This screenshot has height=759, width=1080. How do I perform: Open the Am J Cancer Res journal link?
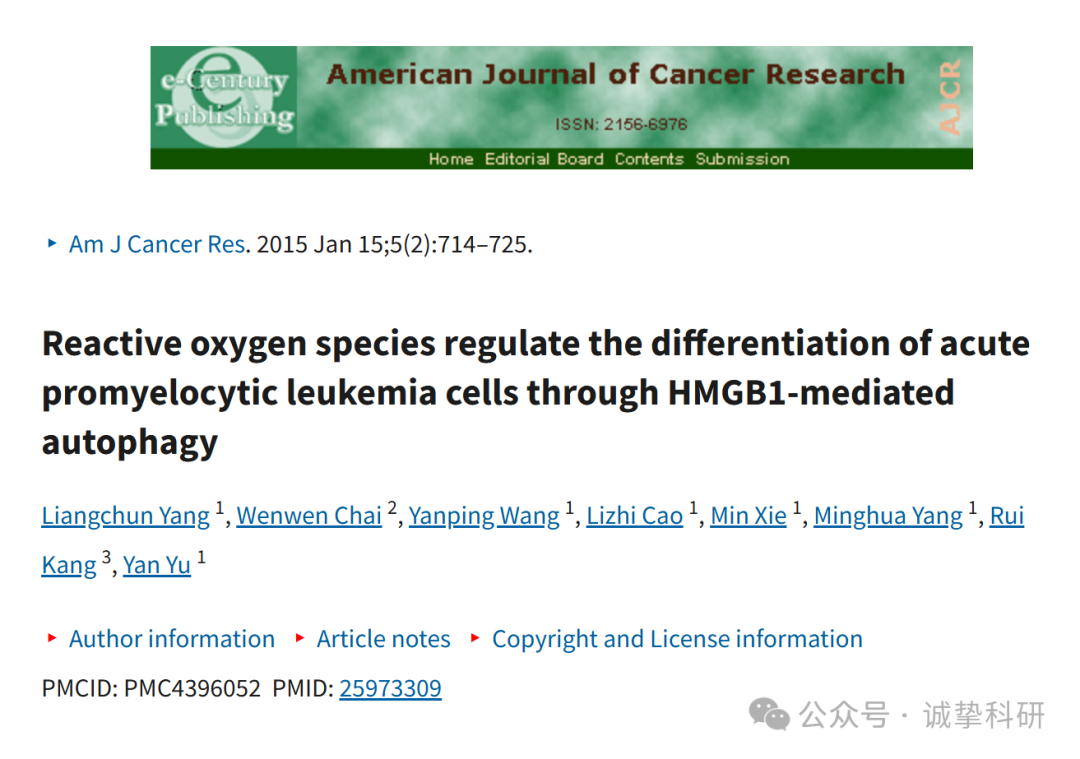[157, 245]
